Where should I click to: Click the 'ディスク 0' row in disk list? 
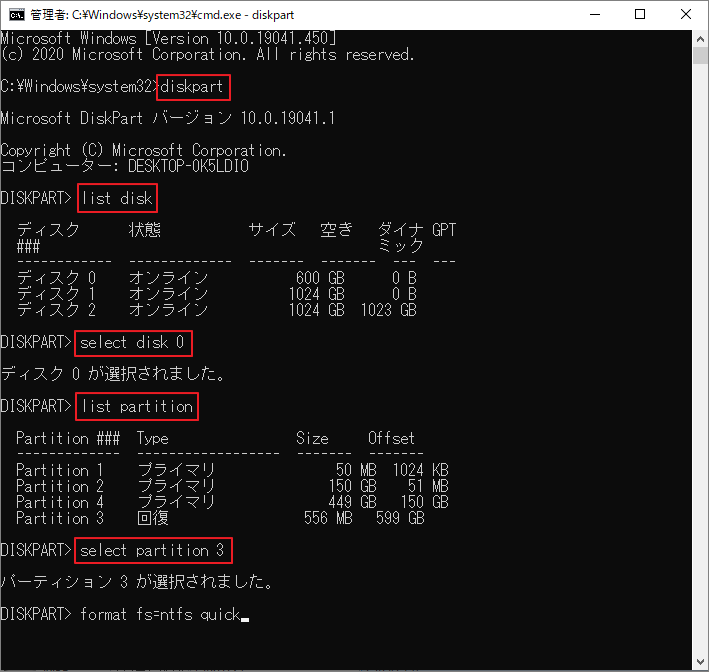pyautogui.click(x=217, y=277)
